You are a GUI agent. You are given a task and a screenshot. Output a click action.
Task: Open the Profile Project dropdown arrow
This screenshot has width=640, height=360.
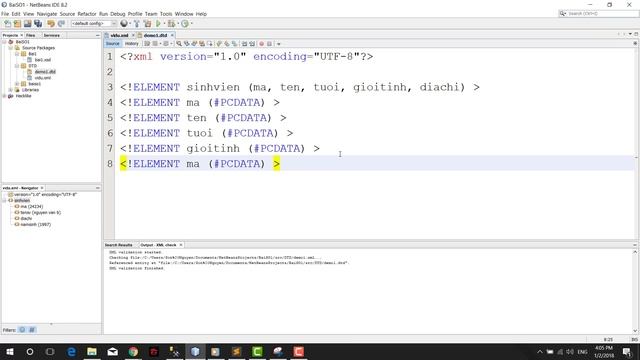pos(191,24)
